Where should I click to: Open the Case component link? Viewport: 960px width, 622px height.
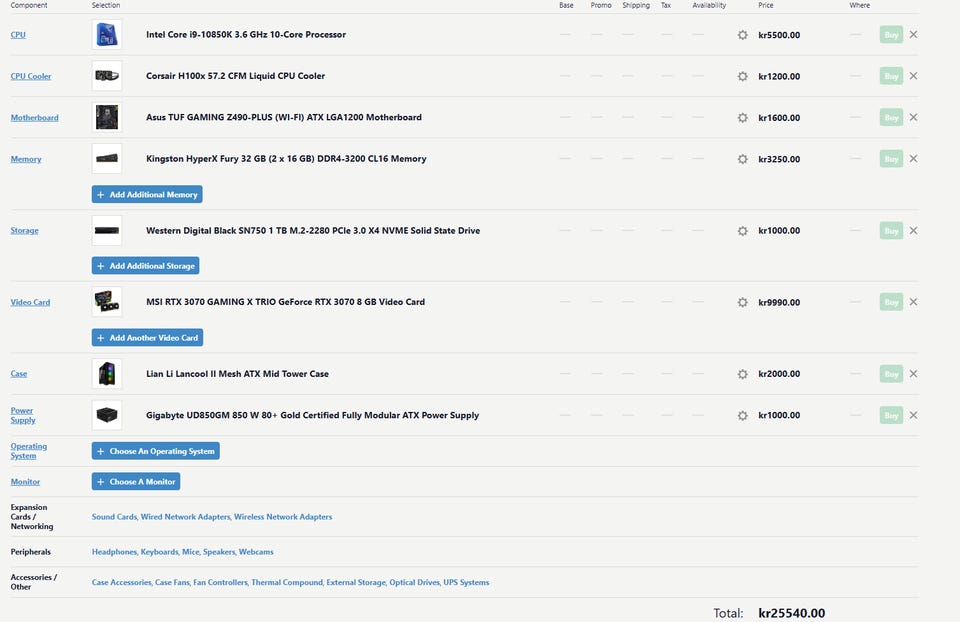pyautogui.click(x=18, y=374)
